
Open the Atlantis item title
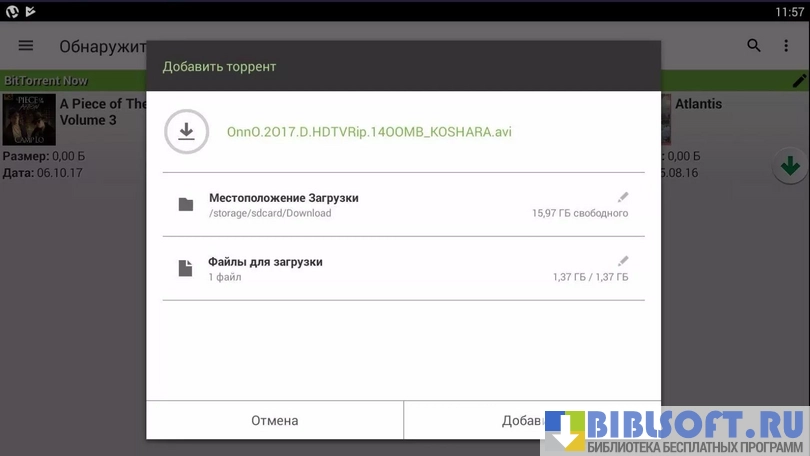click(698, 104)
